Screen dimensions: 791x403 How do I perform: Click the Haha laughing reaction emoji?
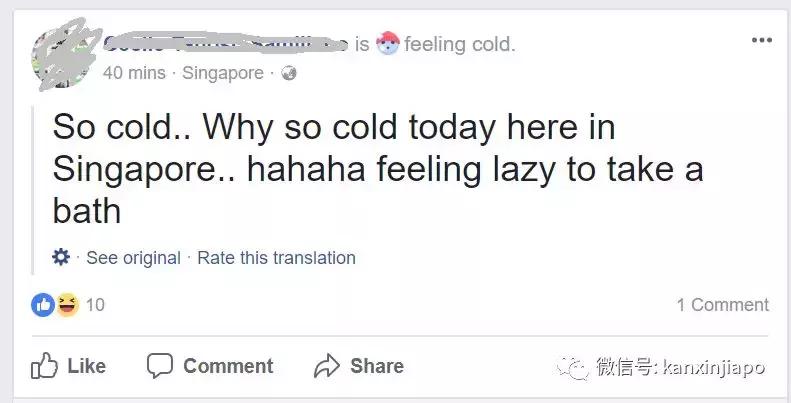[67, 305]
